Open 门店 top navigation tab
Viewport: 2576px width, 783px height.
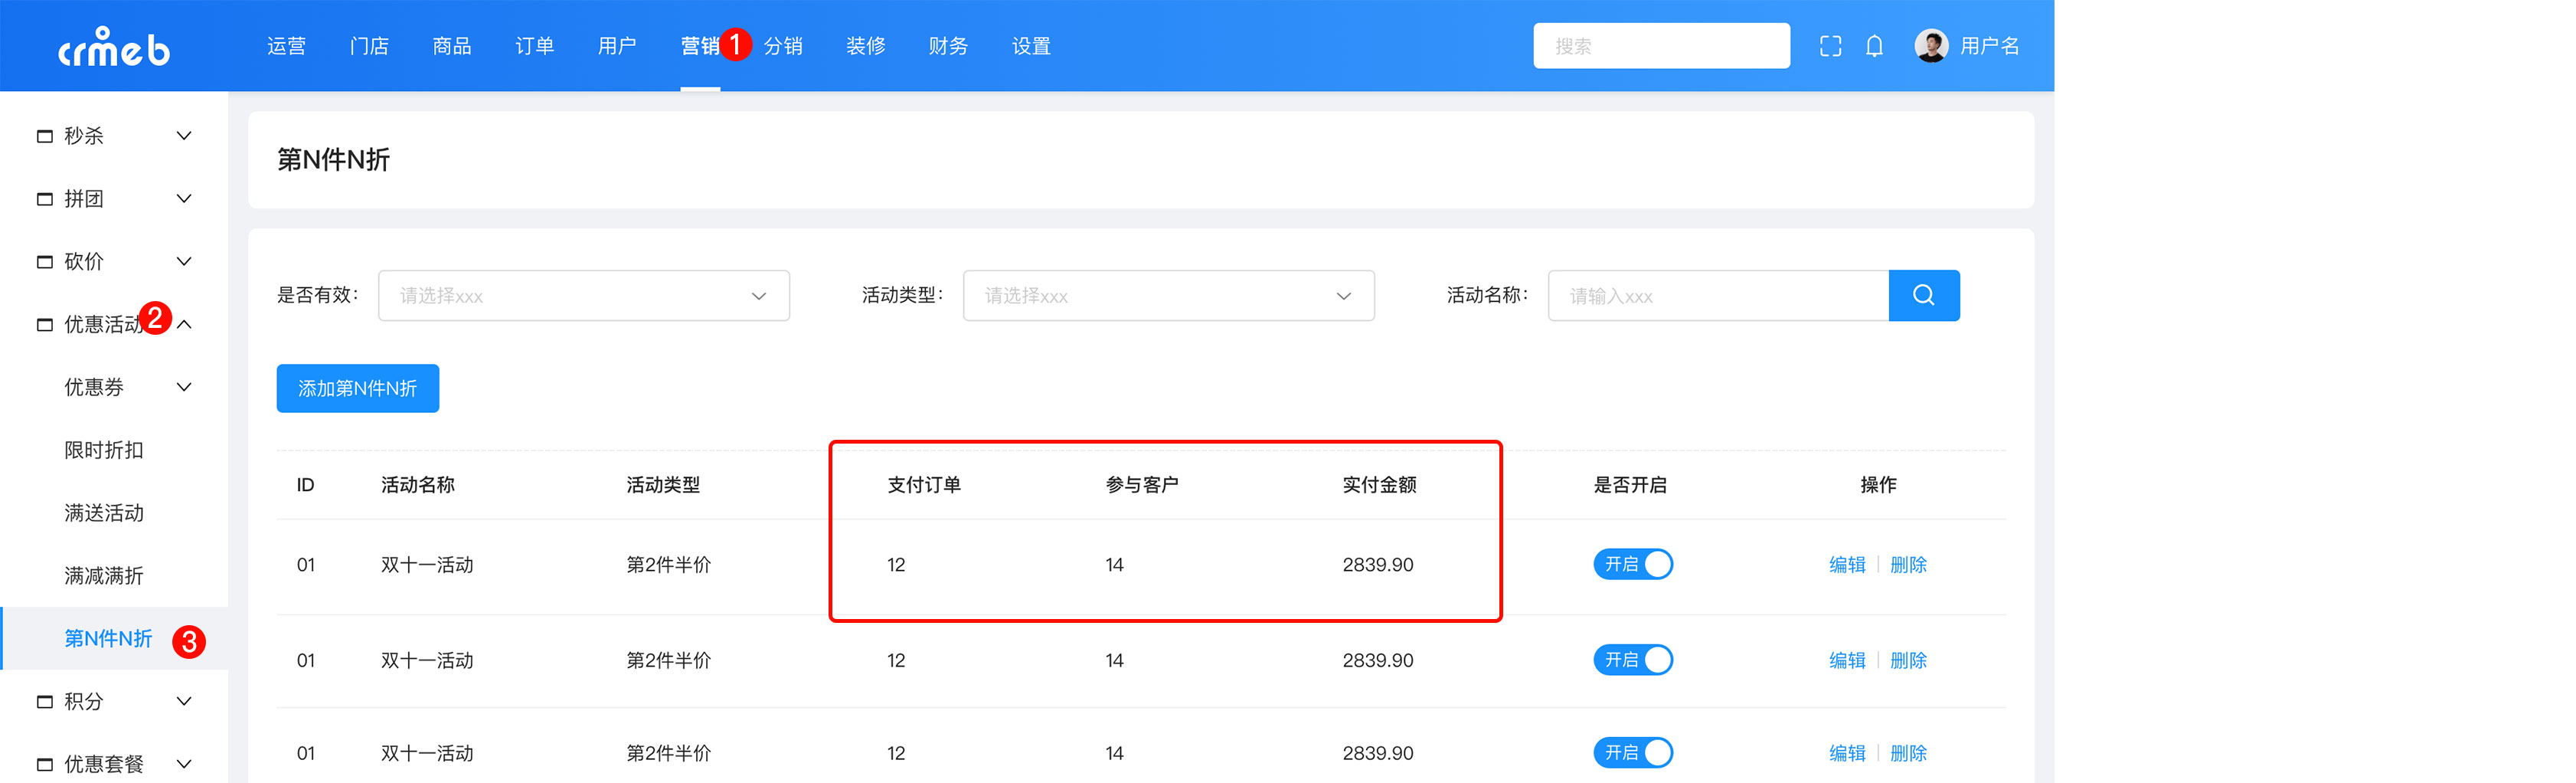click(369, 46)
